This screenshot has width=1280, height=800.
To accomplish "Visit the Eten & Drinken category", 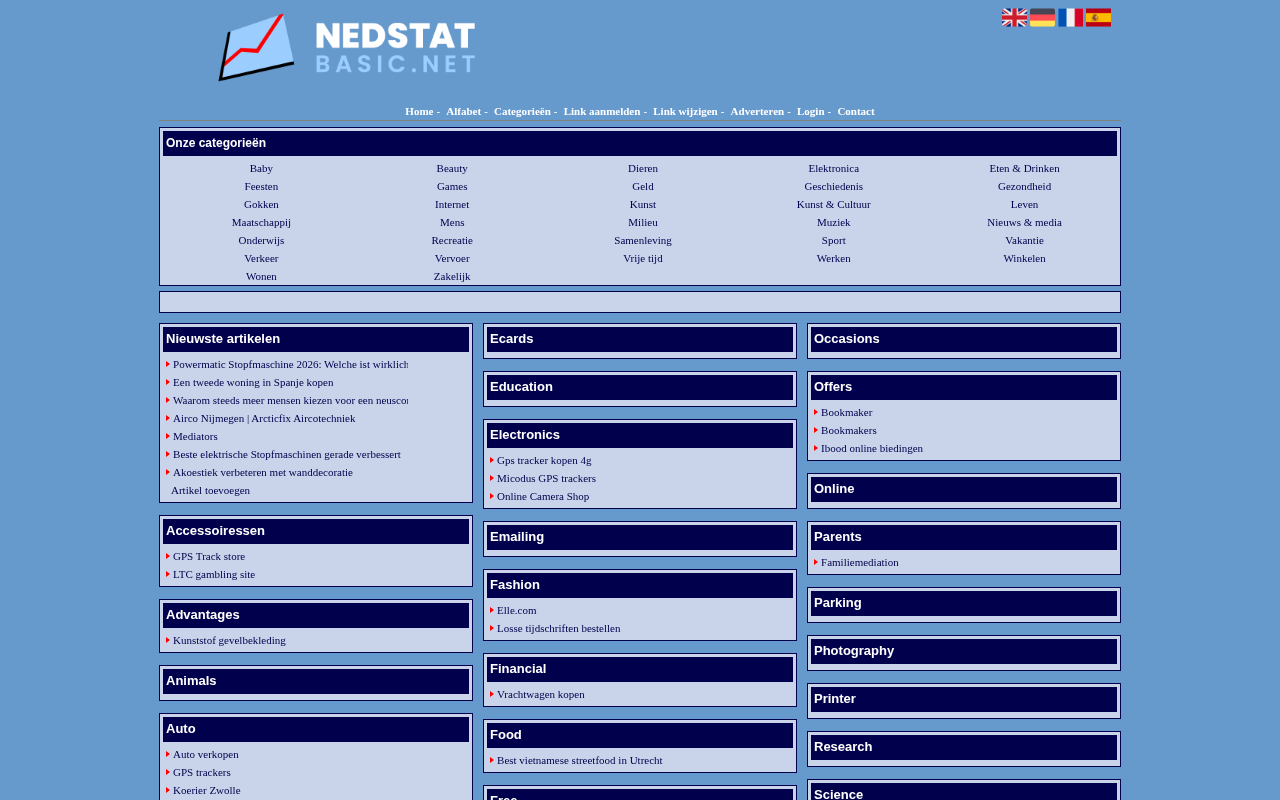I will [1024, 168].
